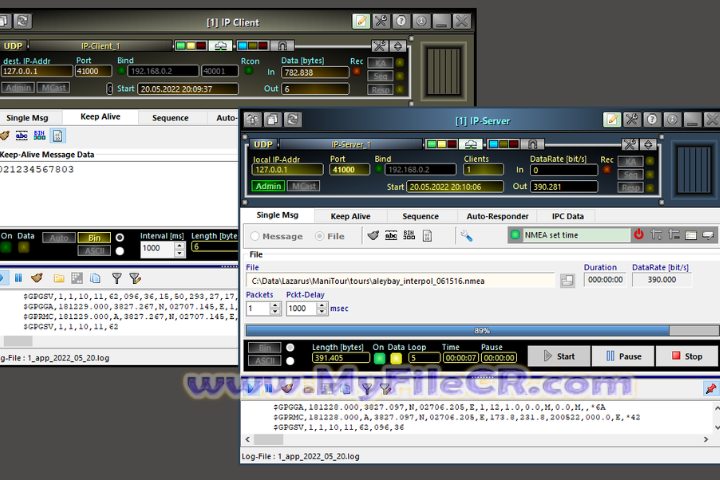Image resolution: width=720 pixels, height=480 pixels.
Task: Select BIN format icon in IP-Server toolbar
Action: click(409, 236)
